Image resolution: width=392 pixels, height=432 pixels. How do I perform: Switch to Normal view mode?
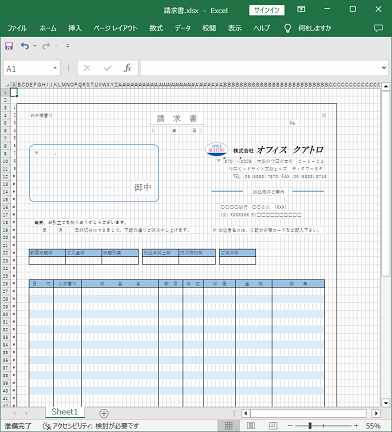[228, 426]
